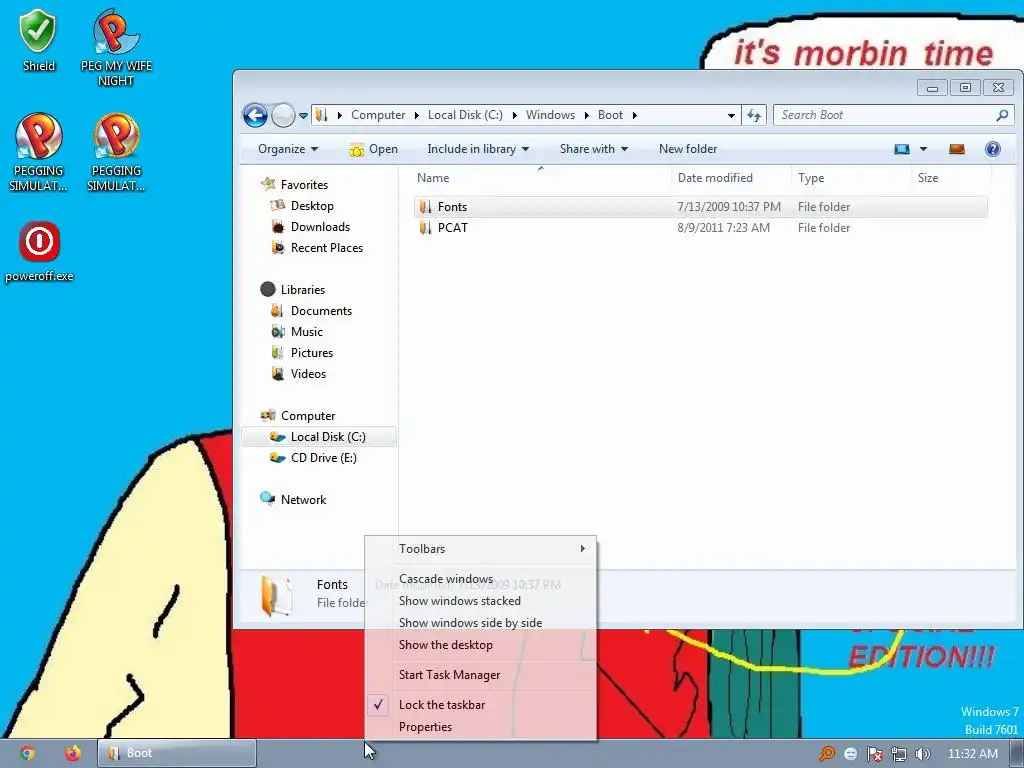Open the view options dropdown arrow

point(923,149)
